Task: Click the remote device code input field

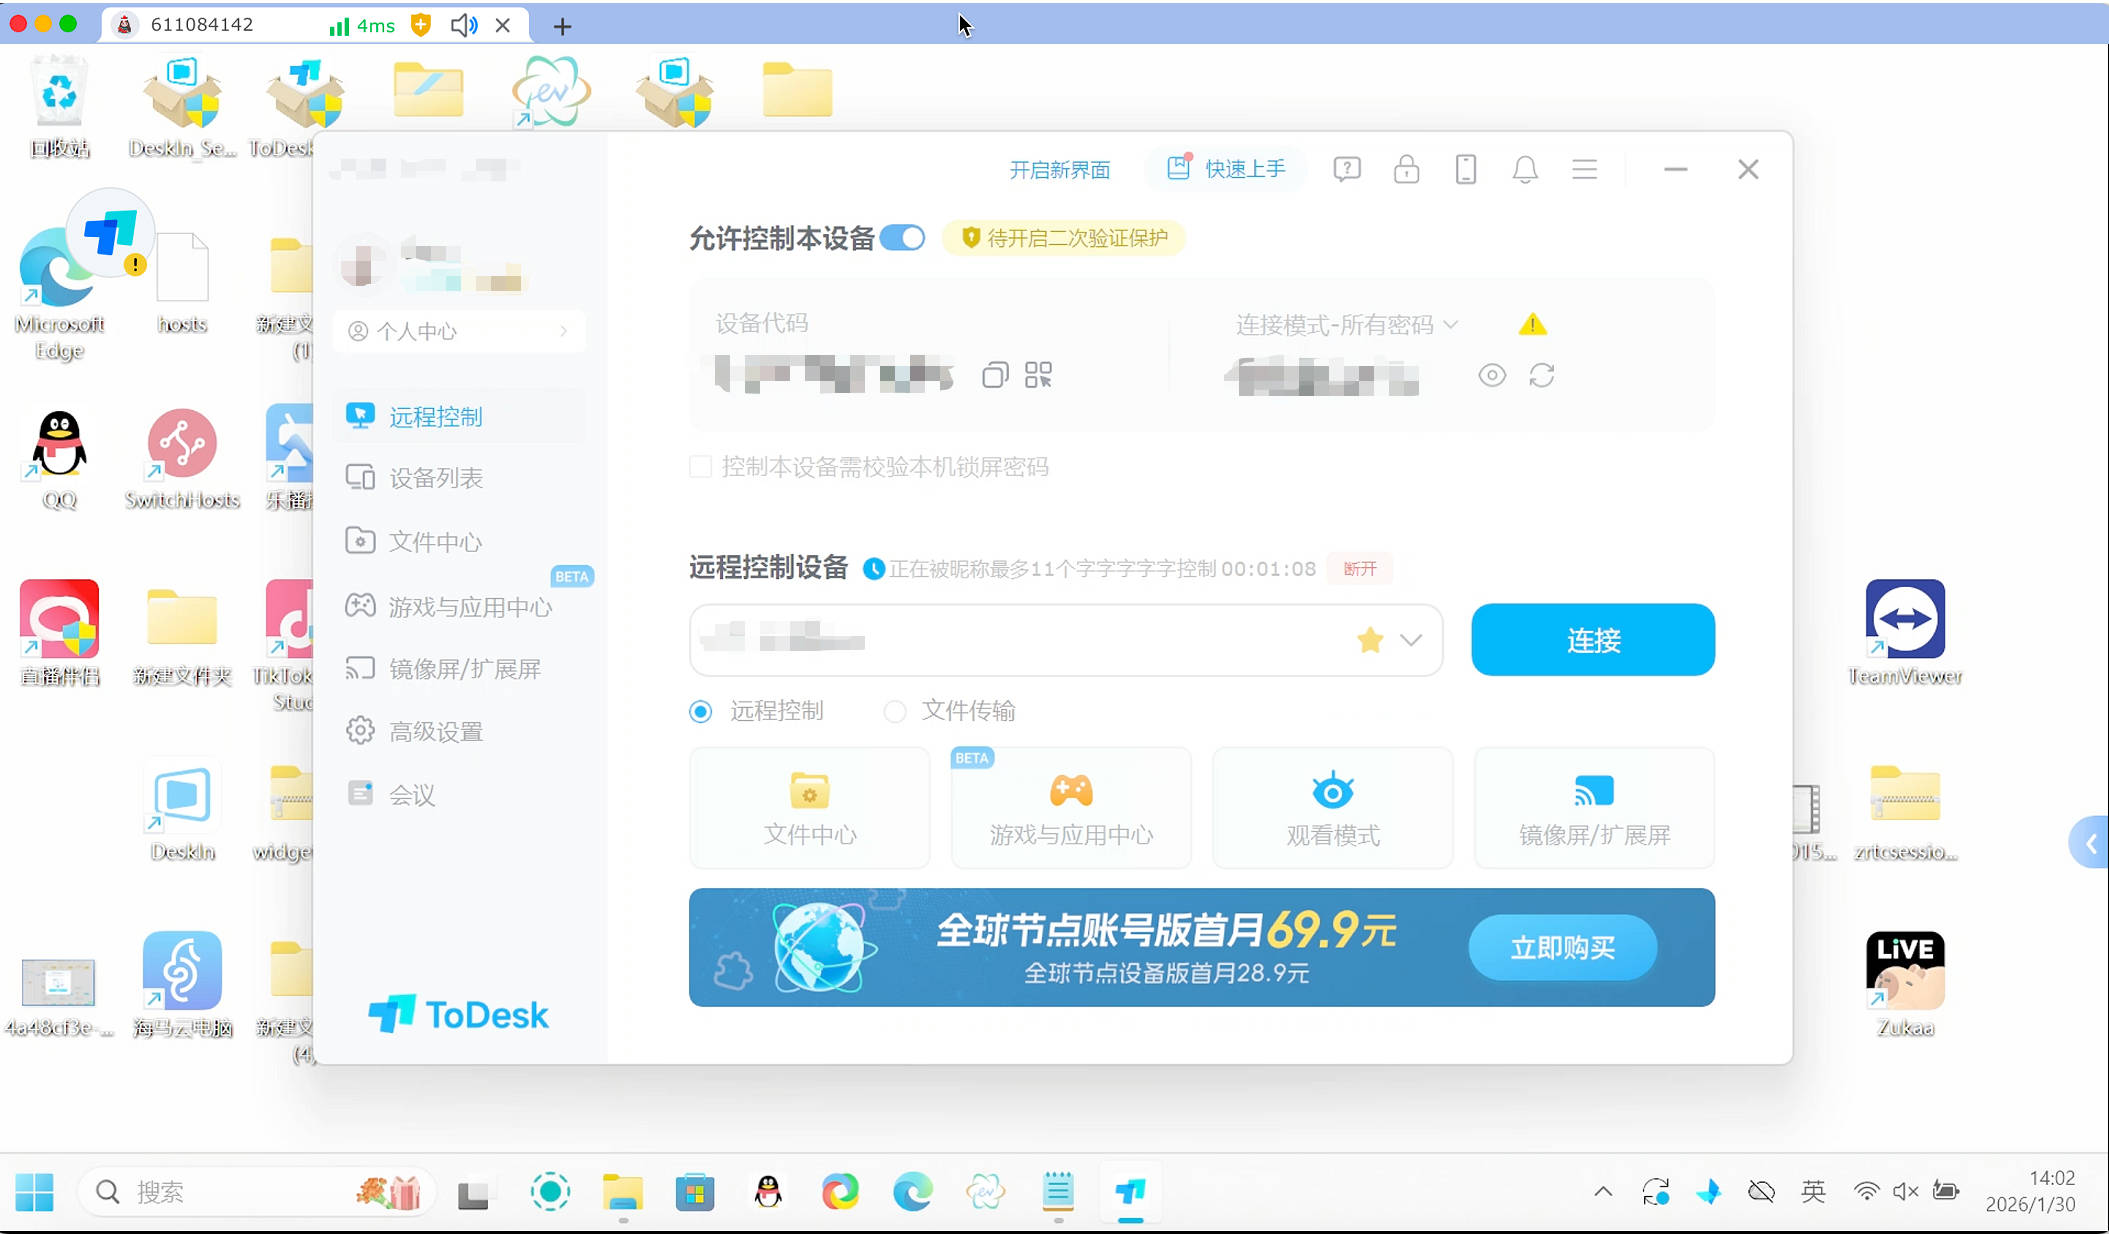Action: point(1020,640)
